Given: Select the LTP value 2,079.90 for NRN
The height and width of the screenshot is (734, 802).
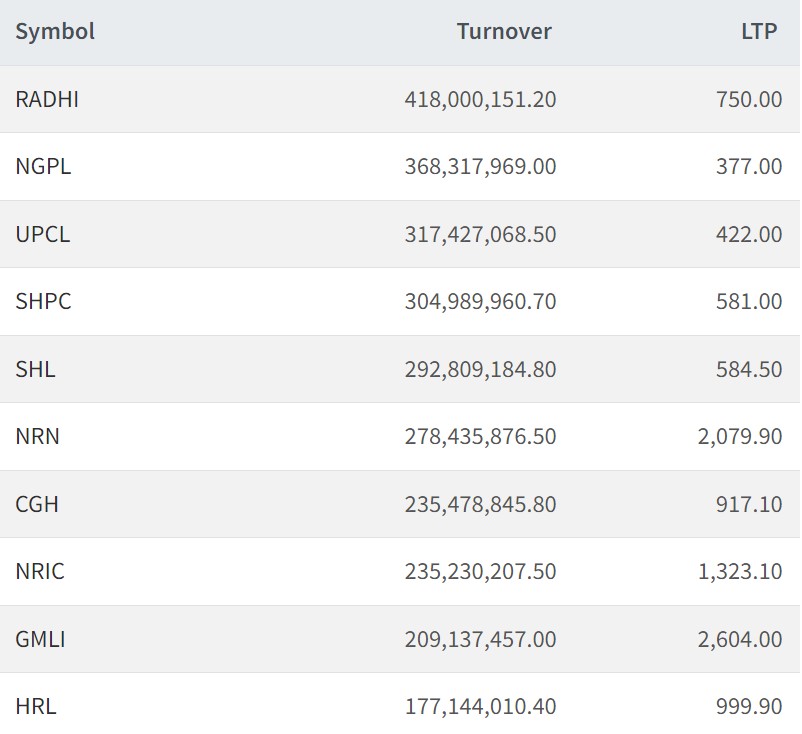Looking at the screenshot, I should 740,437.
